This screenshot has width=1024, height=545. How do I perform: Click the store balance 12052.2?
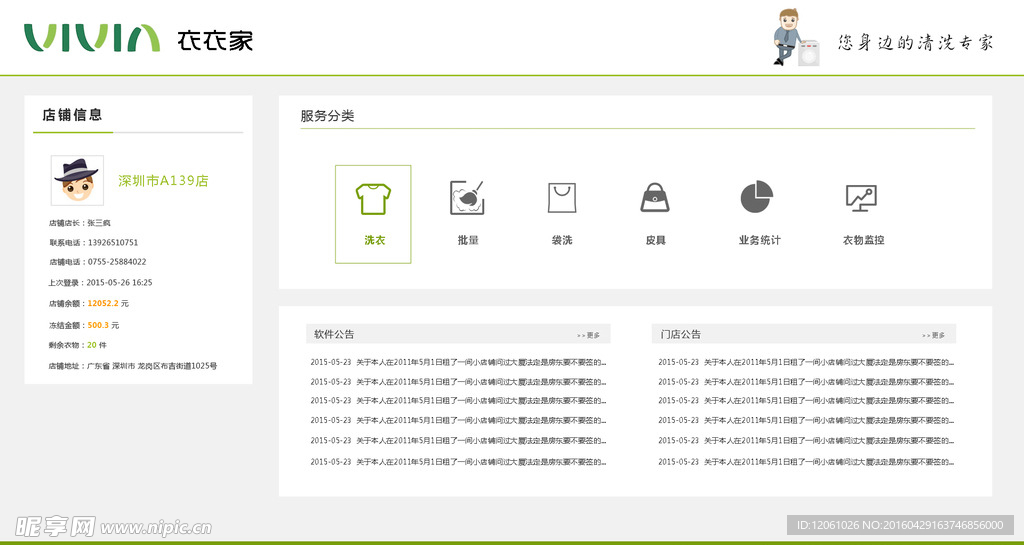103,304
